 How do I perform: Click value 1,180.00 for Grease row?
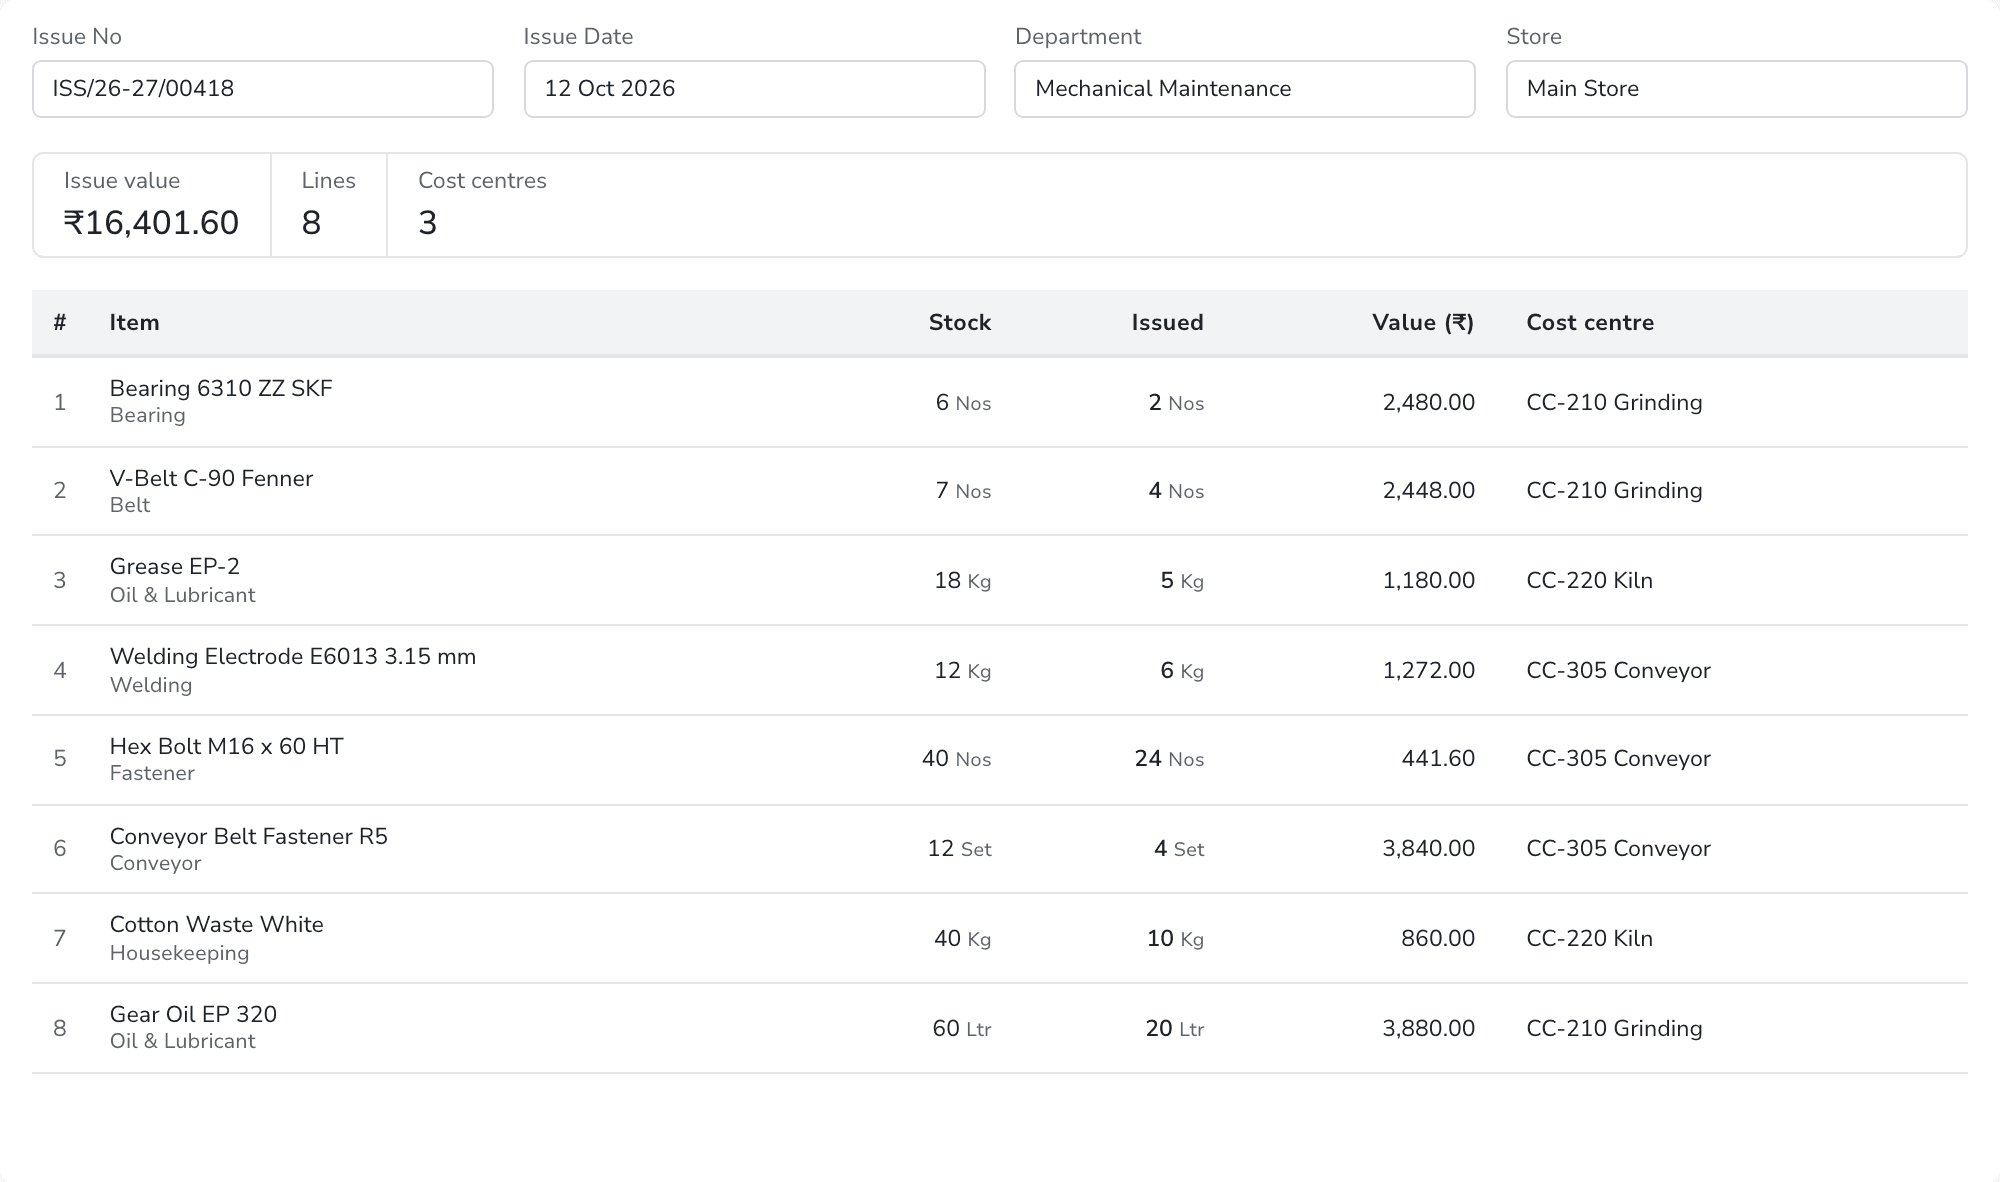click(1428, 581)
